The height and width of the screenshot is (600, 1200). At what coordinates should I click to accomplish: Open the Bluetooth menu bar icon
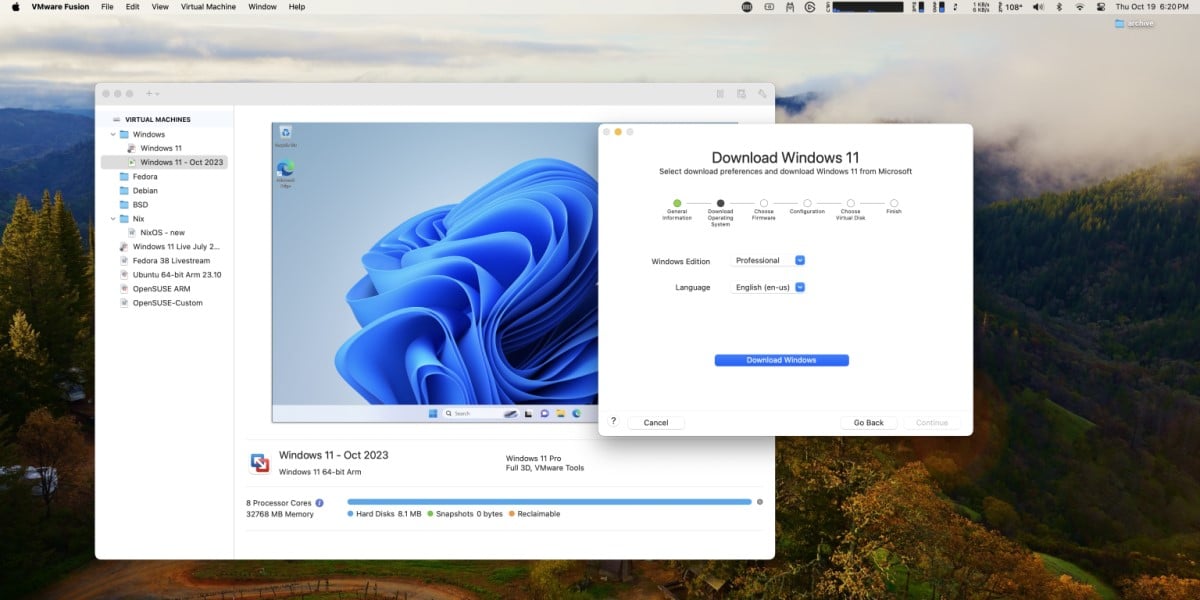tap(1059, 6)
